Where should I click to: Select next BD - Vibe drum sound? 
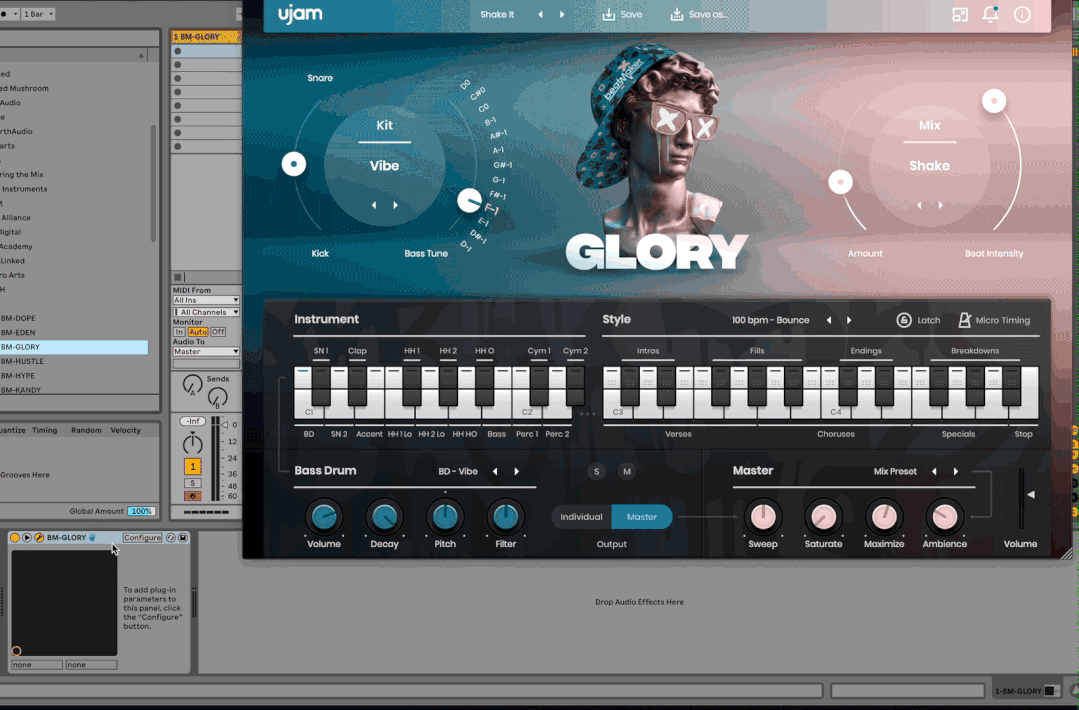(x=517, y=471)
